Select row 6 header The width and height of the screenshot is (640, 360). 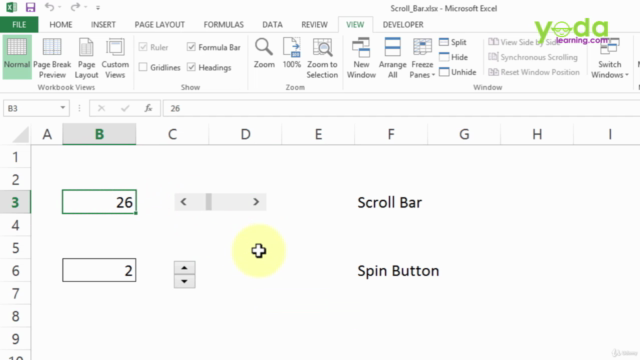click(x=15, y=270)
